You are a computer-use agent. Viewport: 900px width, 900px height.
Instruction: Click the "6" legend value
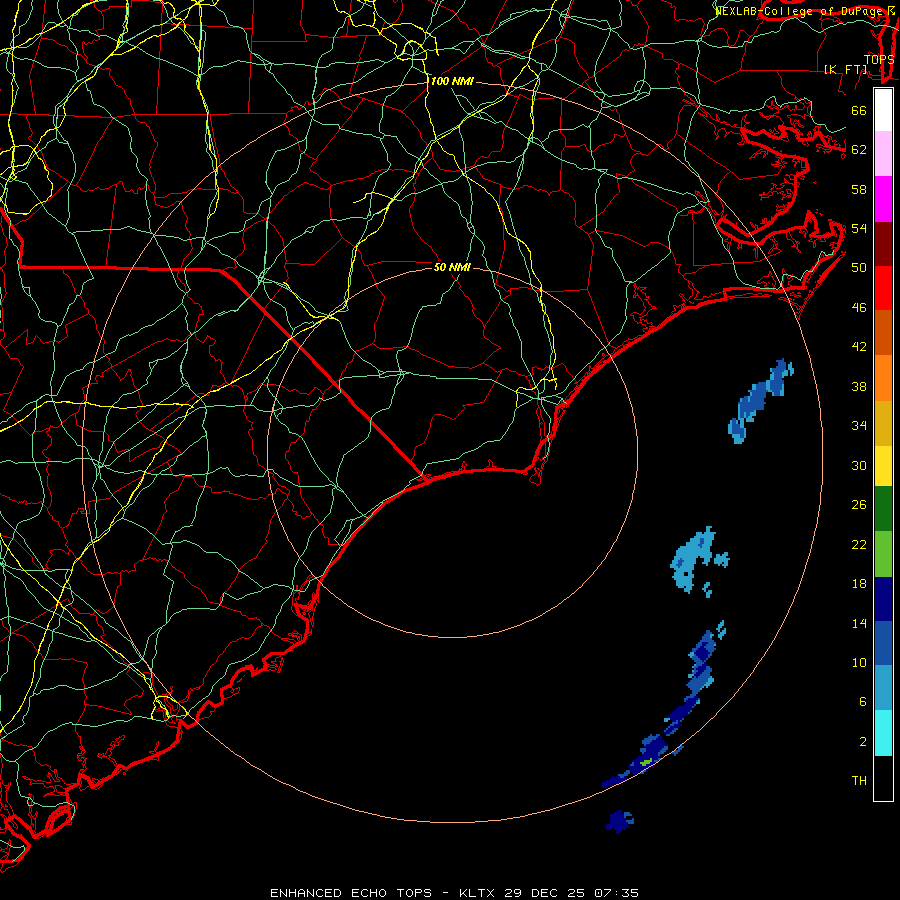[863, 702]
